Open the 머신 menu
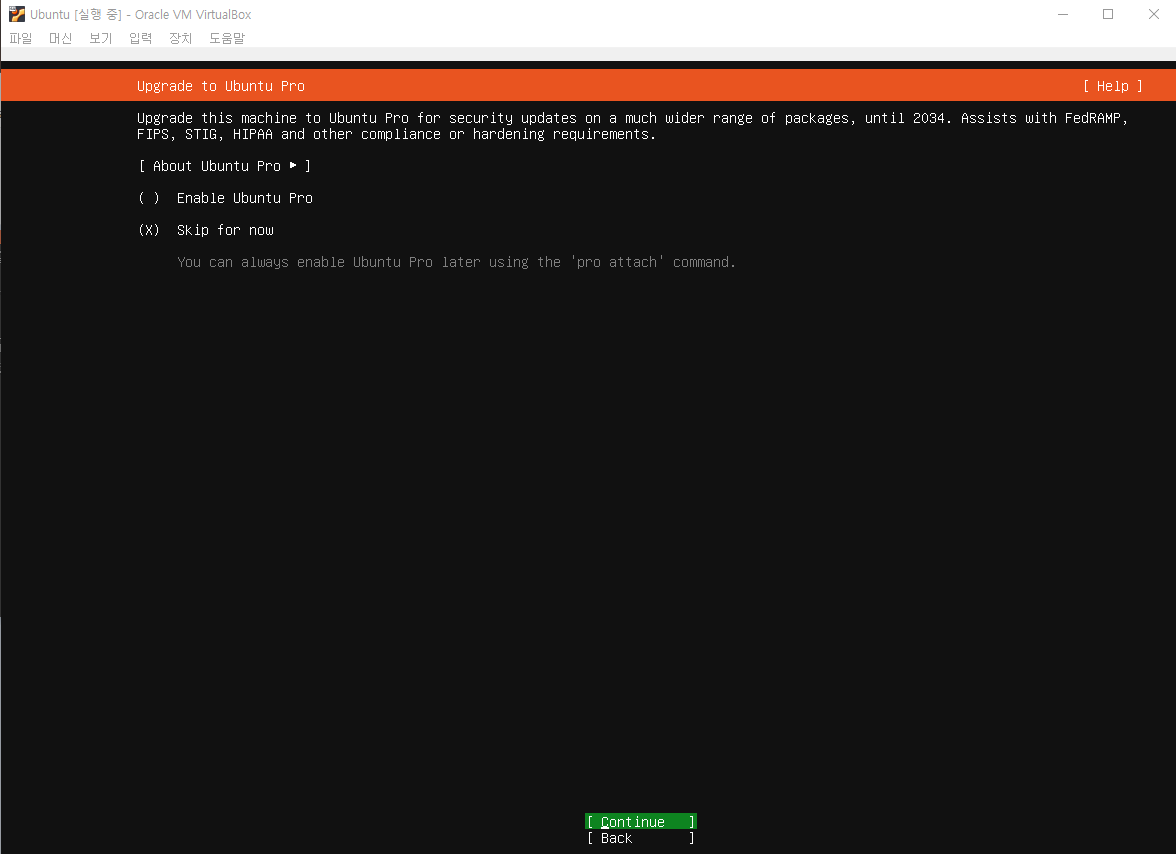 tap(60, 38)
